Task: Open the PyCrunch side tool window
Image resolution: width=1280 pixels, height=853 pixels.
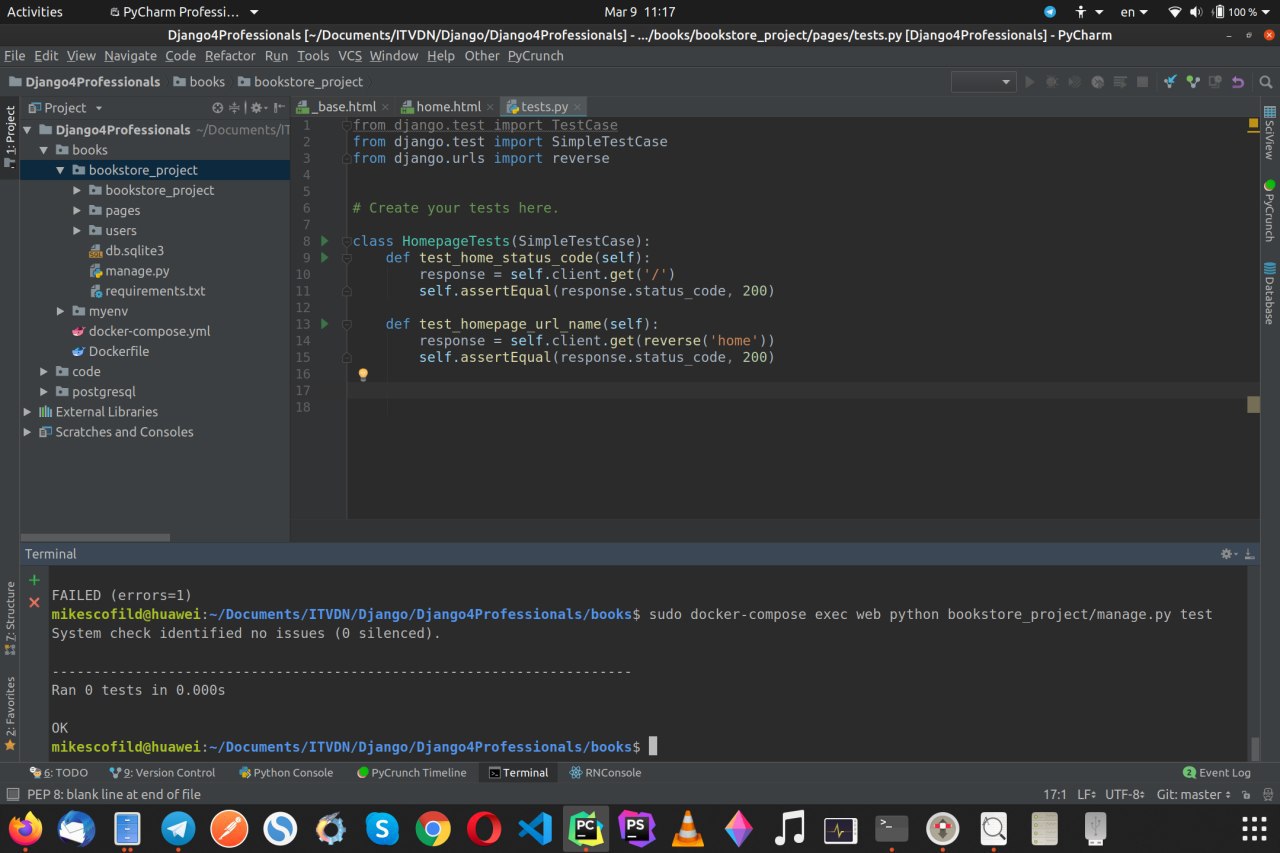Action: coord(1270,210)
